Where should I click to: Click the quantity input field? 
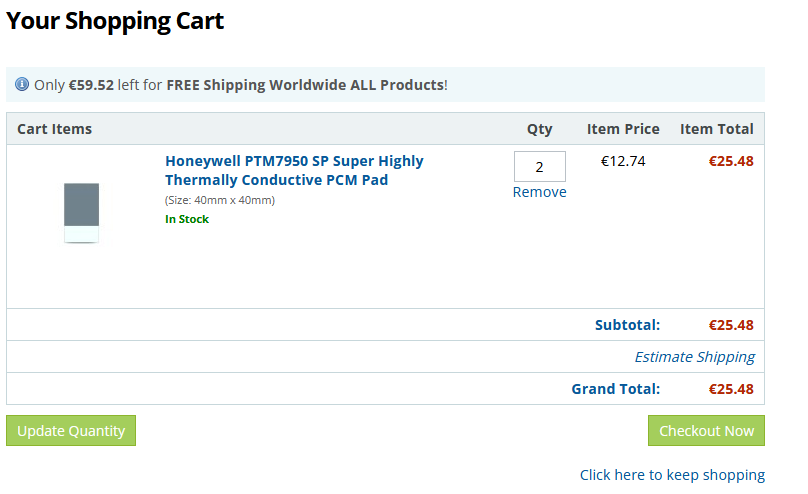539,167
